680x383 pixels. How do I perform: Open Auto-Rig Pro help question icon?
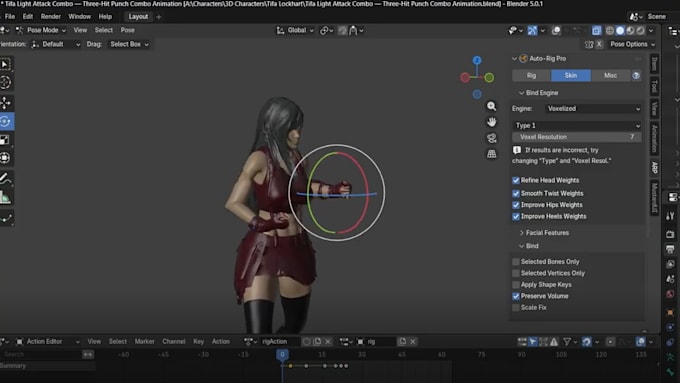[x=636, y=75]
